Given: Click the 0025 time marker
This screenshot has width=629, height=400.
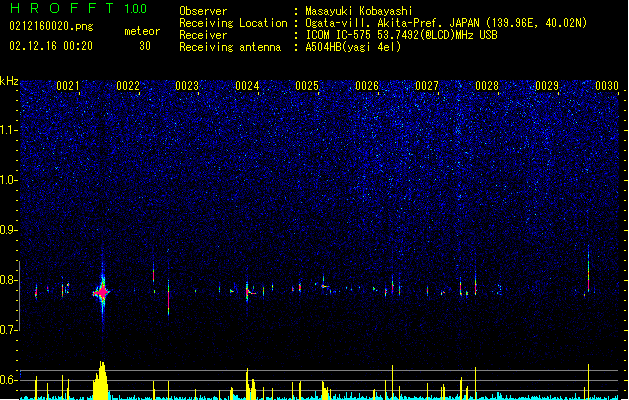Looking at the screenshot, I should (307, 86).
